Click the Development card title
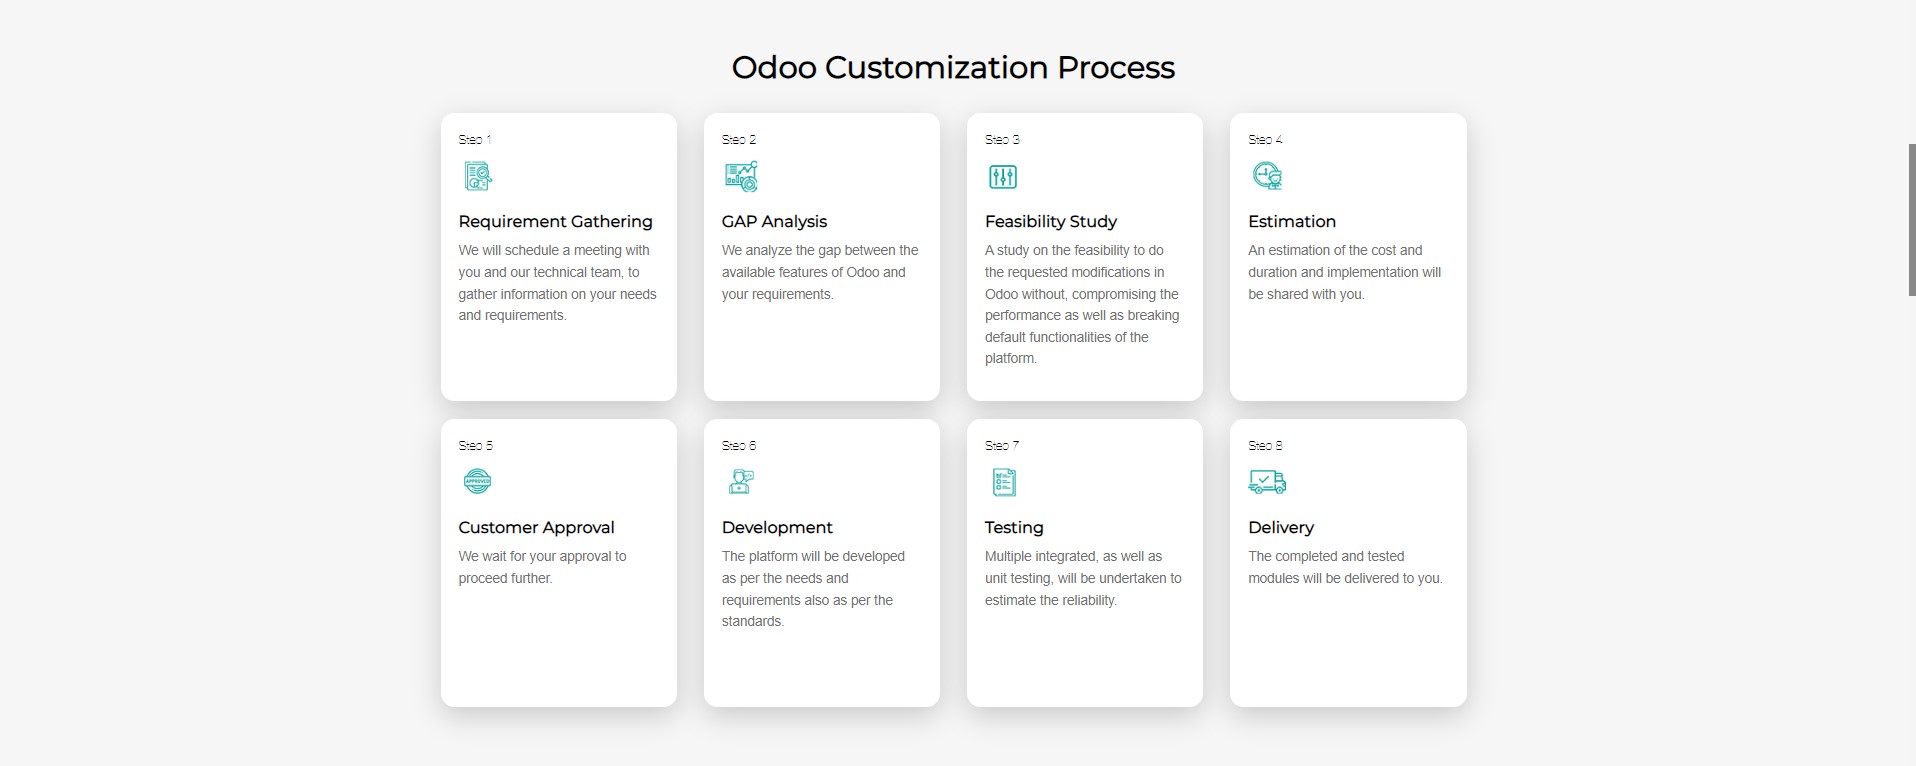This screenshot has height=766, width=1916. click(x=777, y=528)
